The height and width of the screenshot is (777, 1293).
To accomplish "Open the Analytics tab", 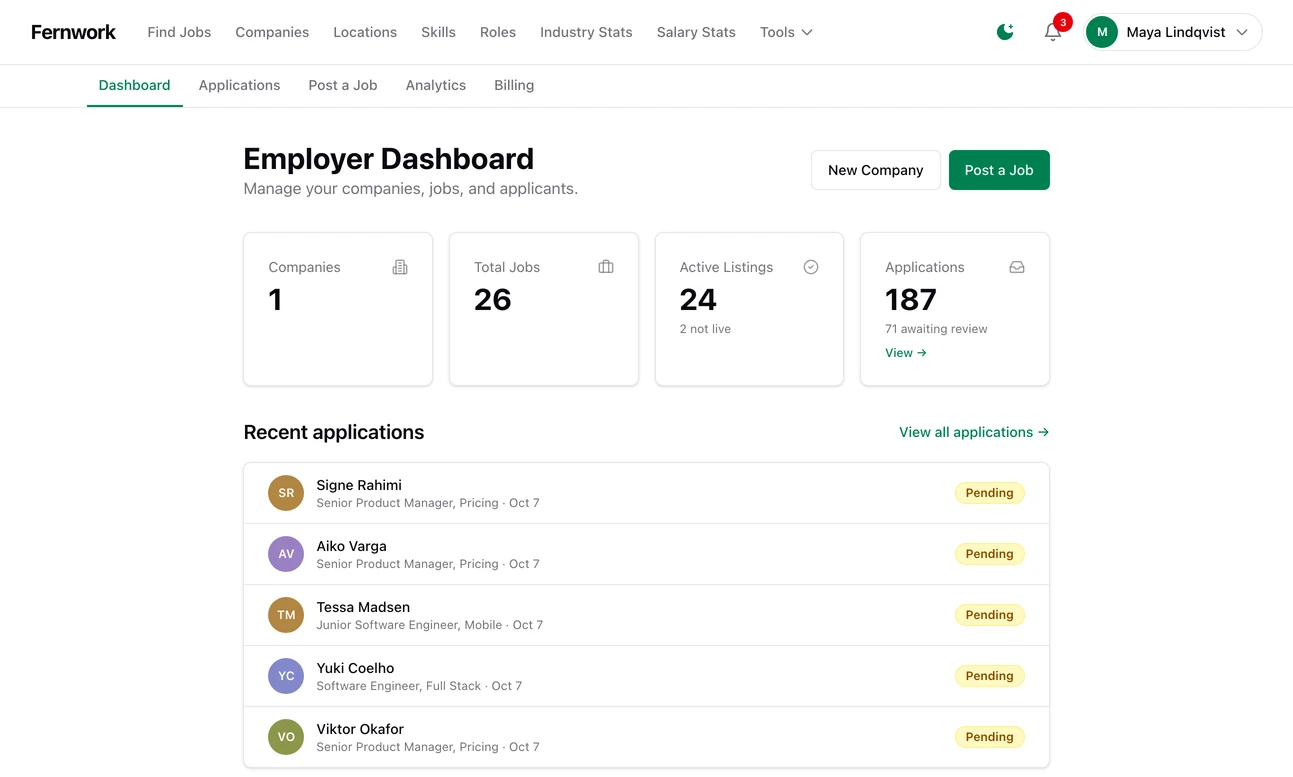I will [x=436, y=85].
